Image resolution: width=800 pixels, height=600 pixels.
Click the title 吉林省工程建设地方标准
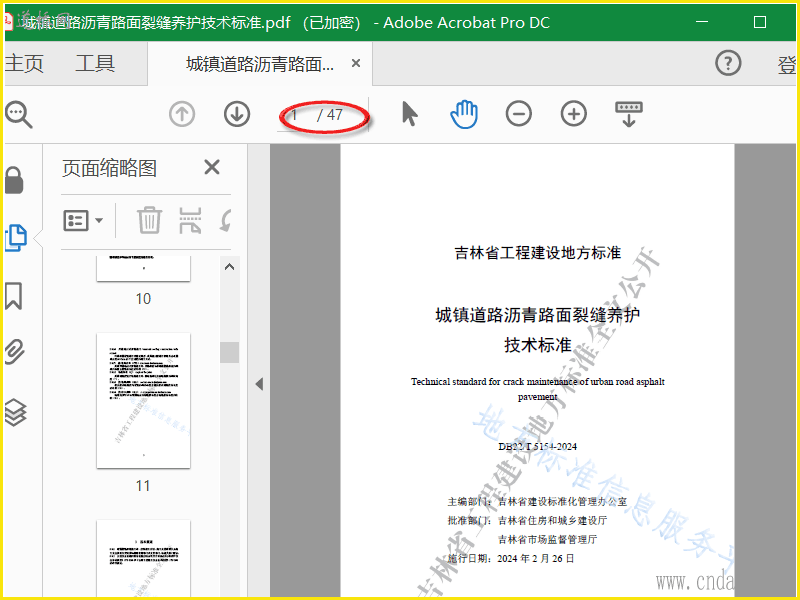point(538,253)
